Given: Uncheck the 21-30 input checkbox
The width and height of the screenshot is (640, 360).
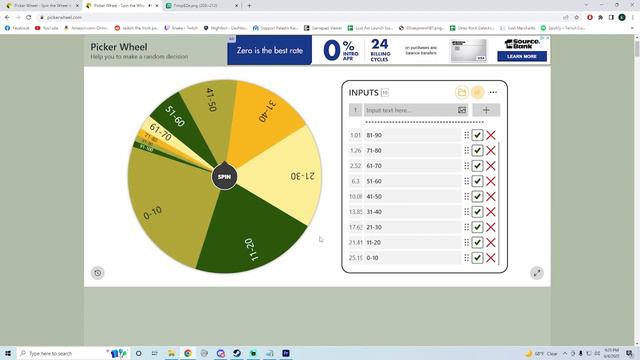Looking at the screenshot, I should click(477, 227).
